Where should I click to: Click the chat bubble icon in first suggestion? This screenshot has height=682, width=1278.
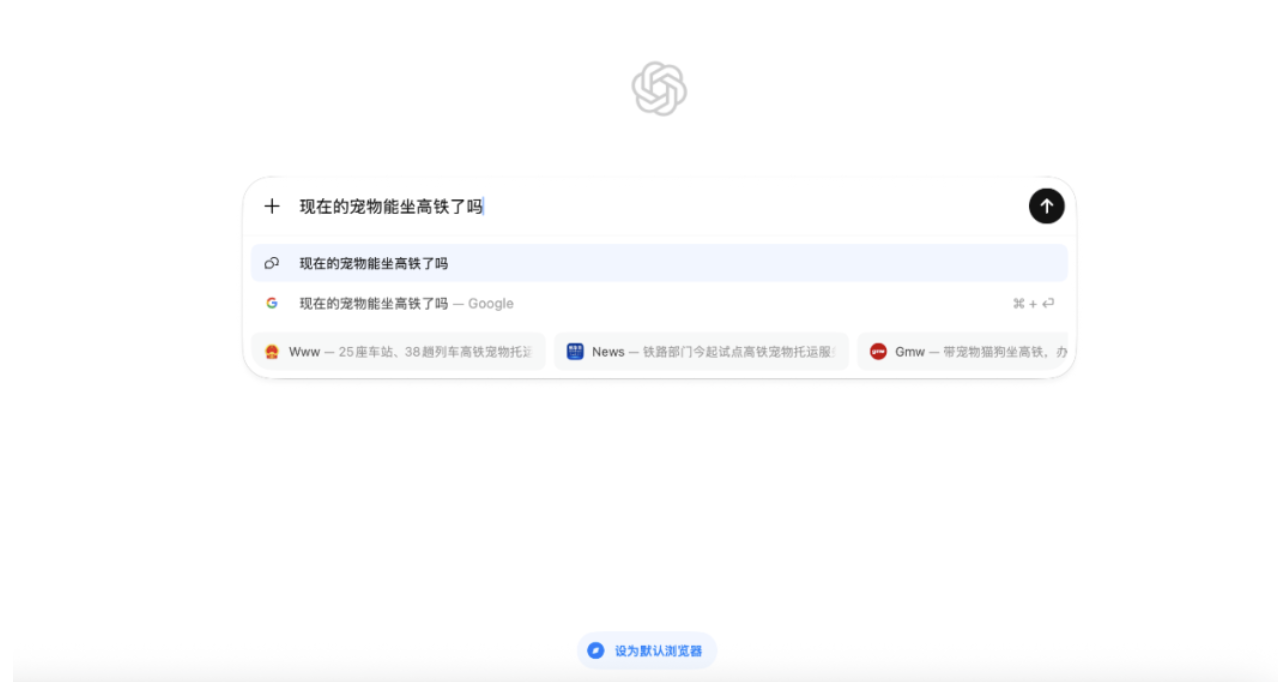pos(272,264)
